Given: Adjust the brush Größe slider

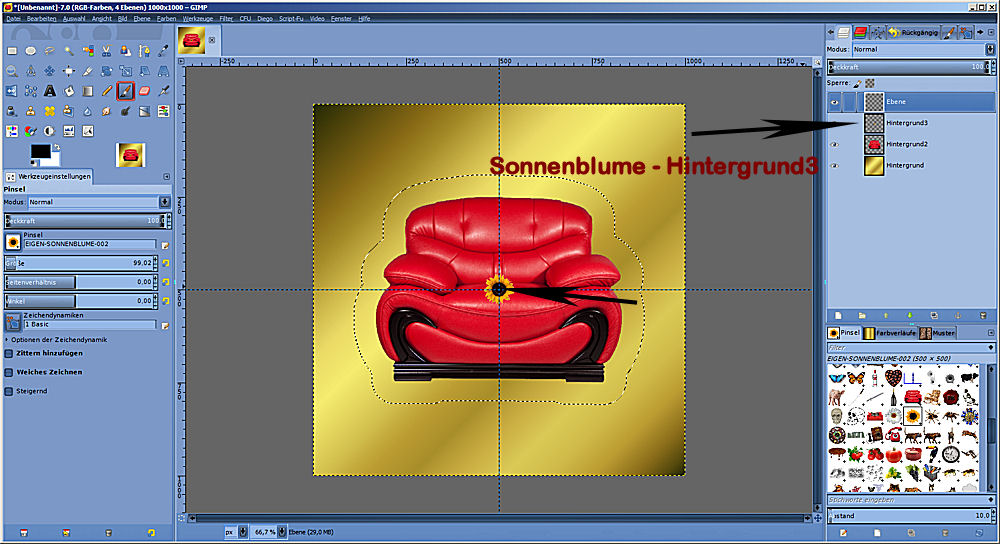Looking at the screenshot, I should tap(80, 263).
